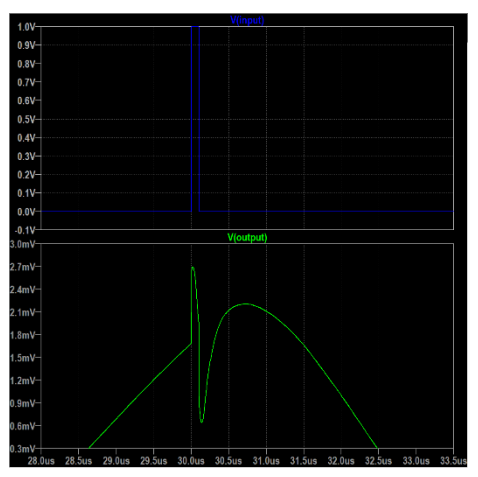The width and height of the screenshot is (478, 477).
Task: Click the green output dip near 0.6mV
Action: coord(201,422)
